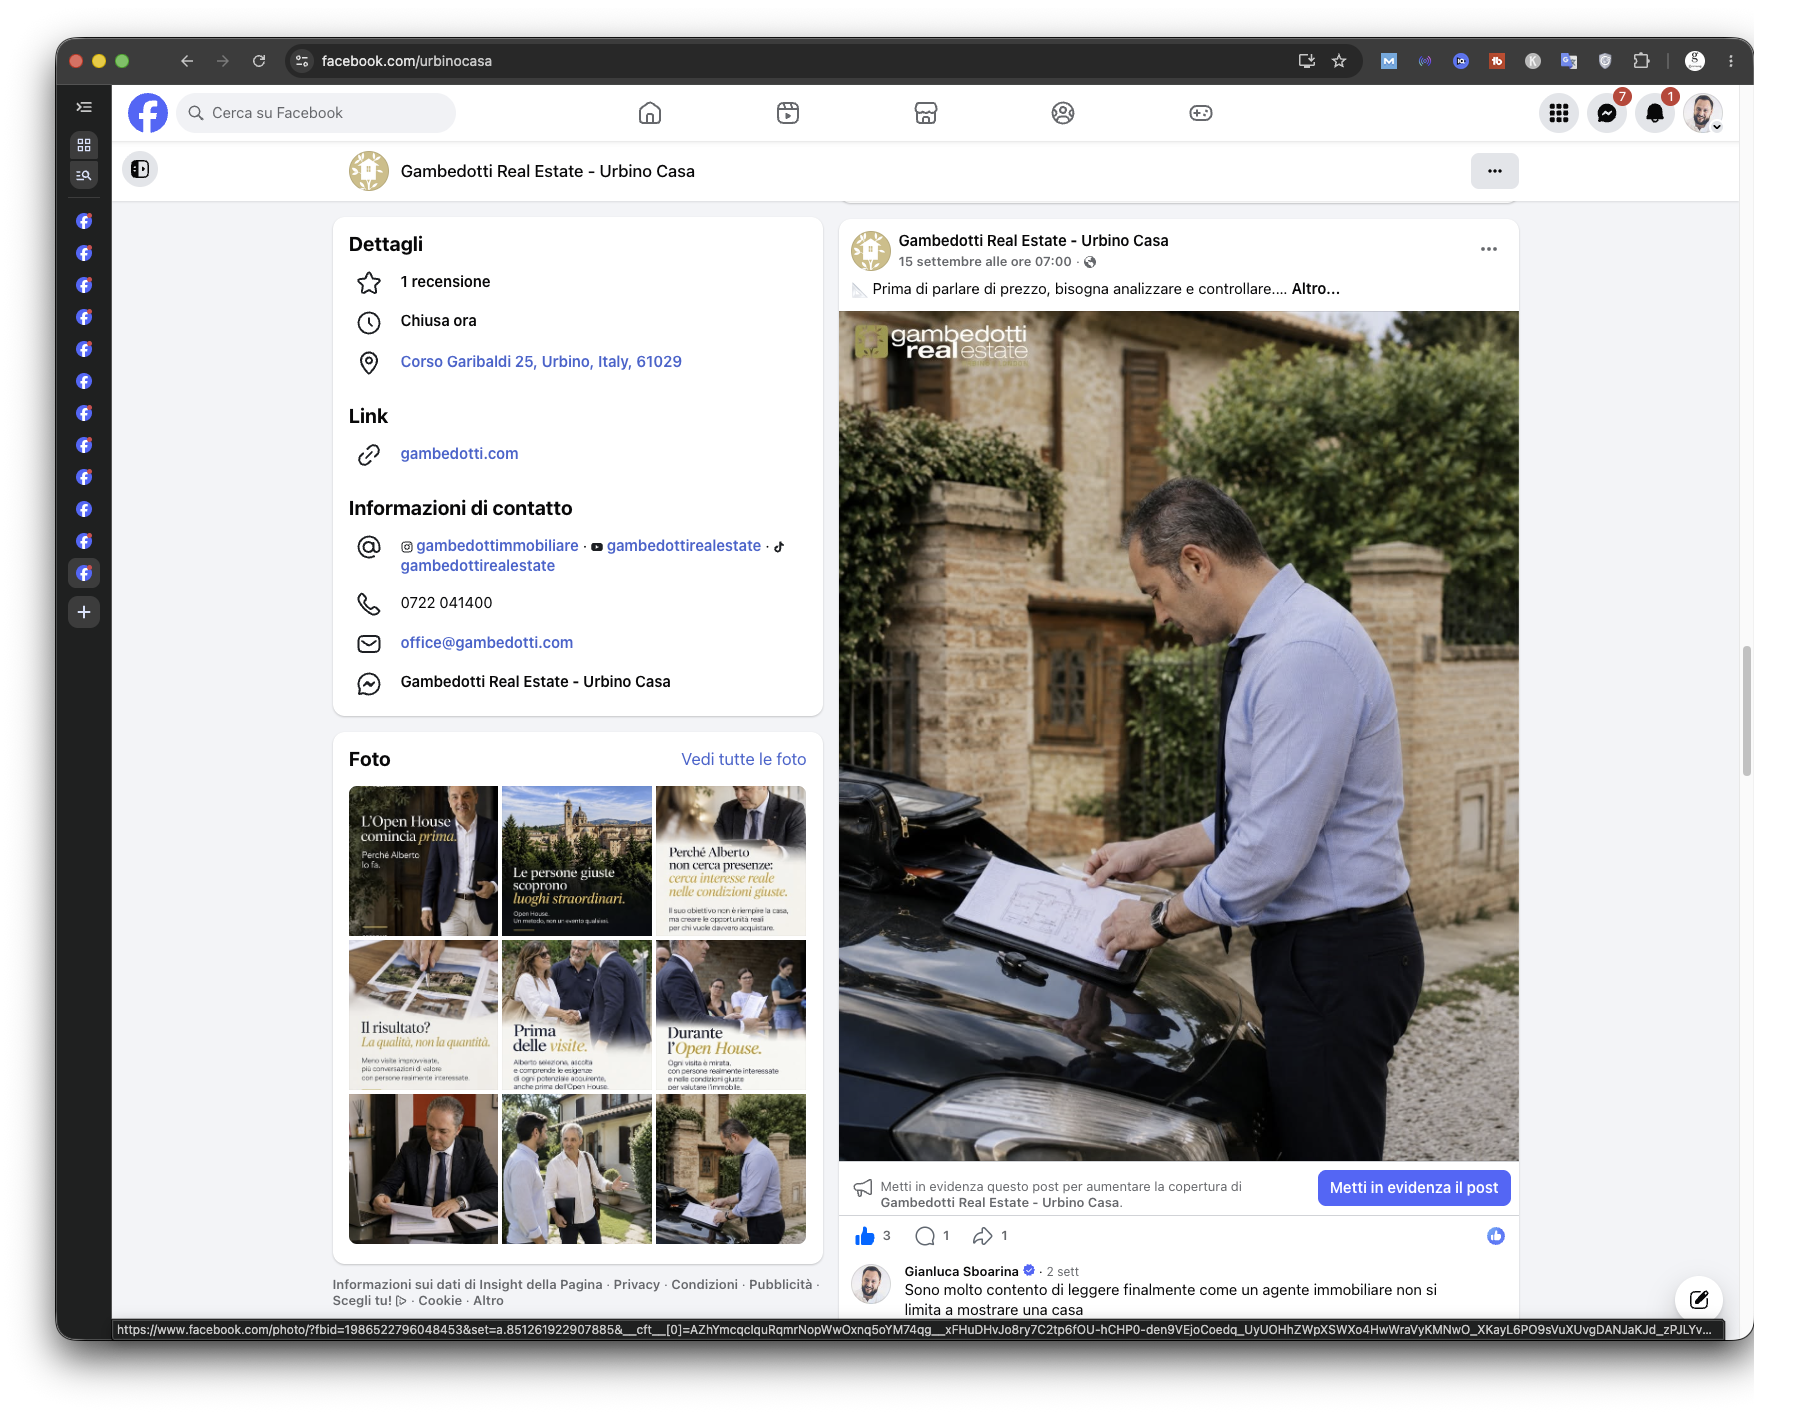The width and height of the screenshot is (1810, 1414).
Task: Open browser extensions puzzle icon
Action: [1641, 61]
